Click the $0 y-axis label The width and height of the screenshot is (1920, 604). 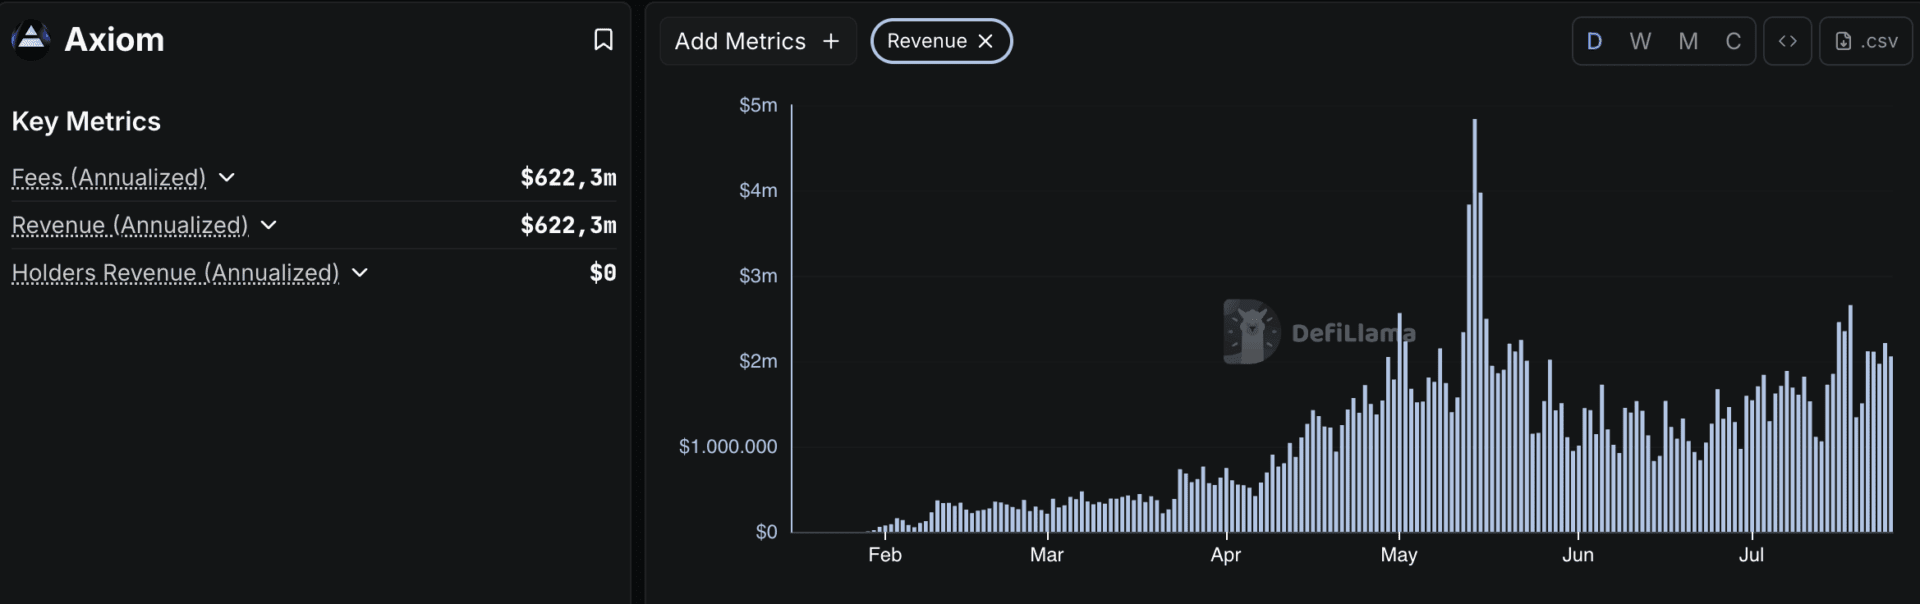pyautogui.click(x=766, y=532)
